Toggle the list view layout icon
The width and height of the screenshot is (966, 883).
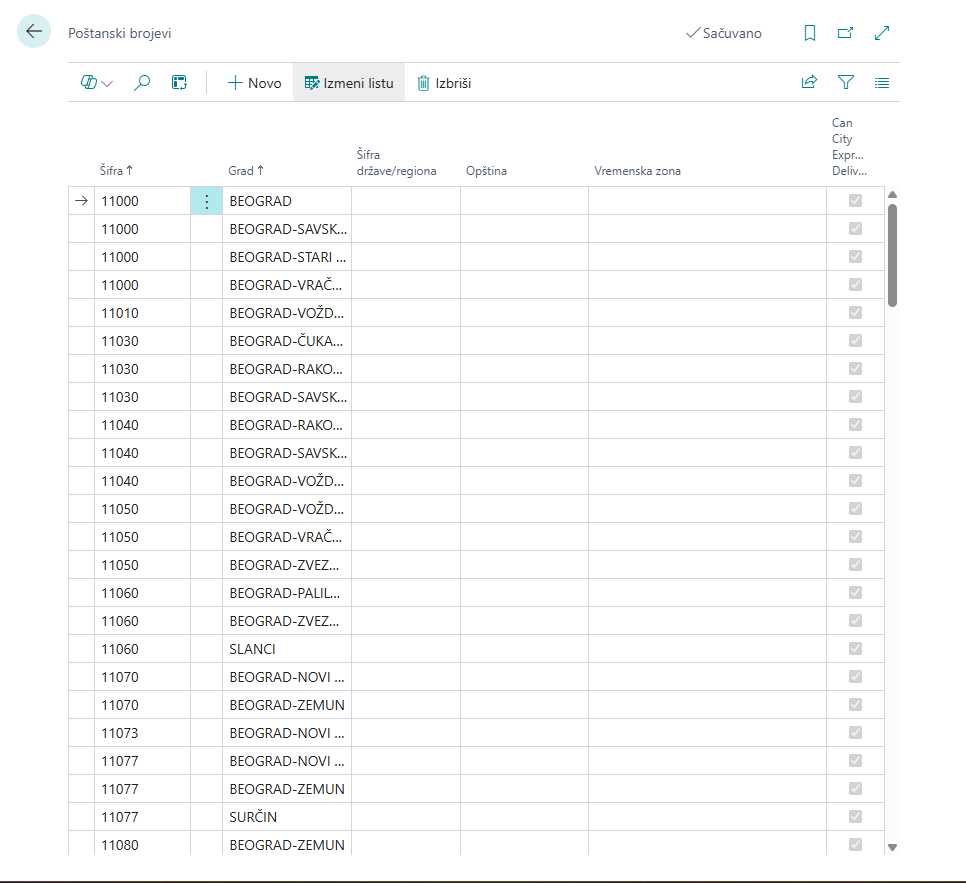[x=882, y=83]
